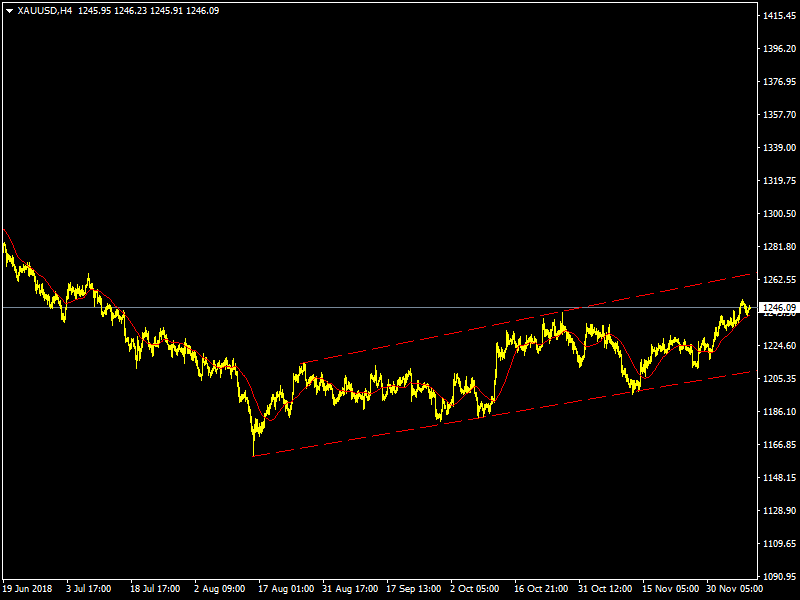This screenshot has width=800, height=600.
Task: Click the 1090.95 price scale label
Action: 778,577
